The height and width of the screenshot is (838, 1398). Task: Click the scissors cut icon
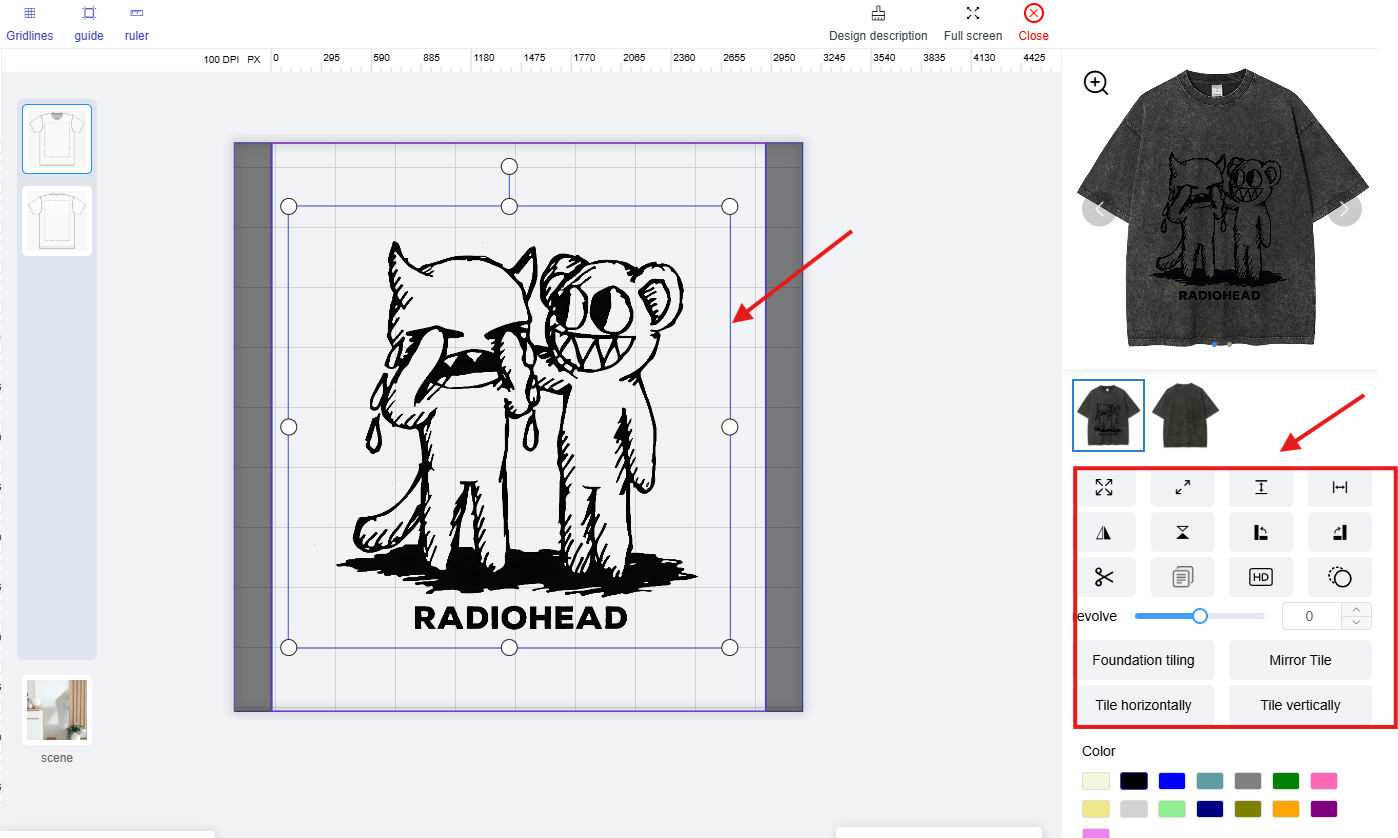tap(1104, 577)
